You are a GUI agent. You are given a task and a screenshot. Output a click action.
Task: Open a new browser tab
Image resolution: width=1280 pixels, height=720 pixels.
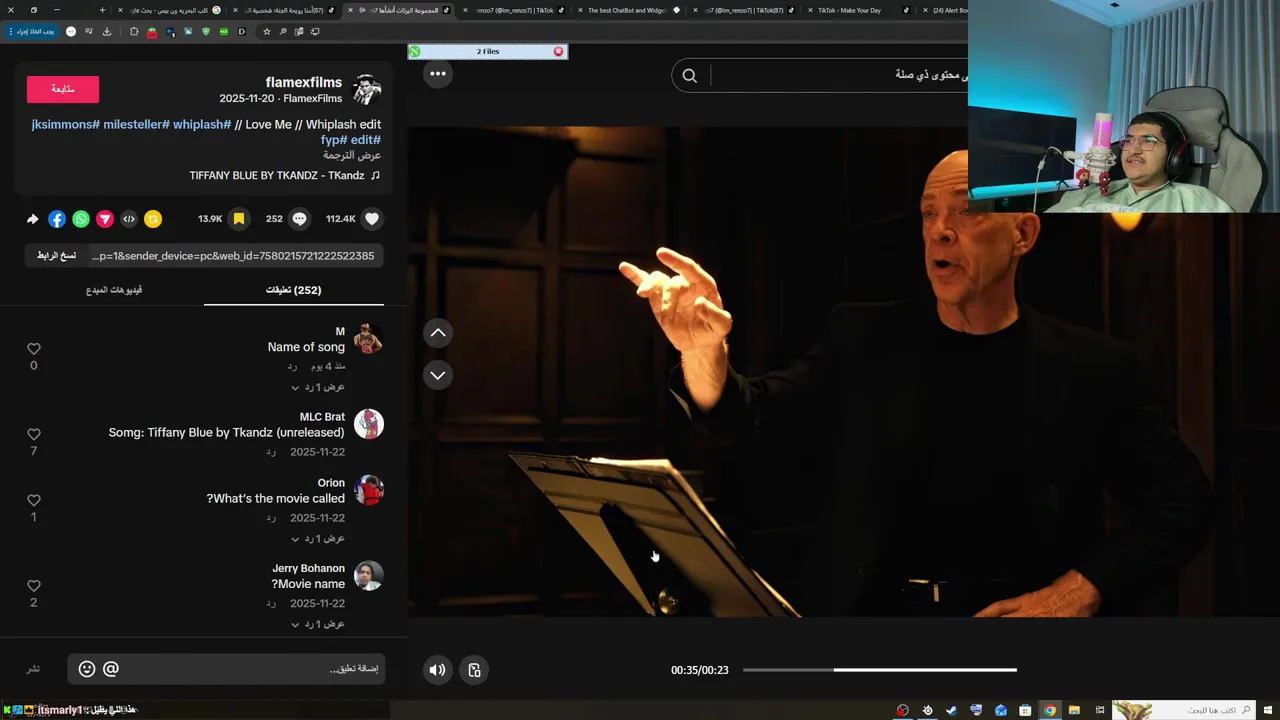click(102, 10)
